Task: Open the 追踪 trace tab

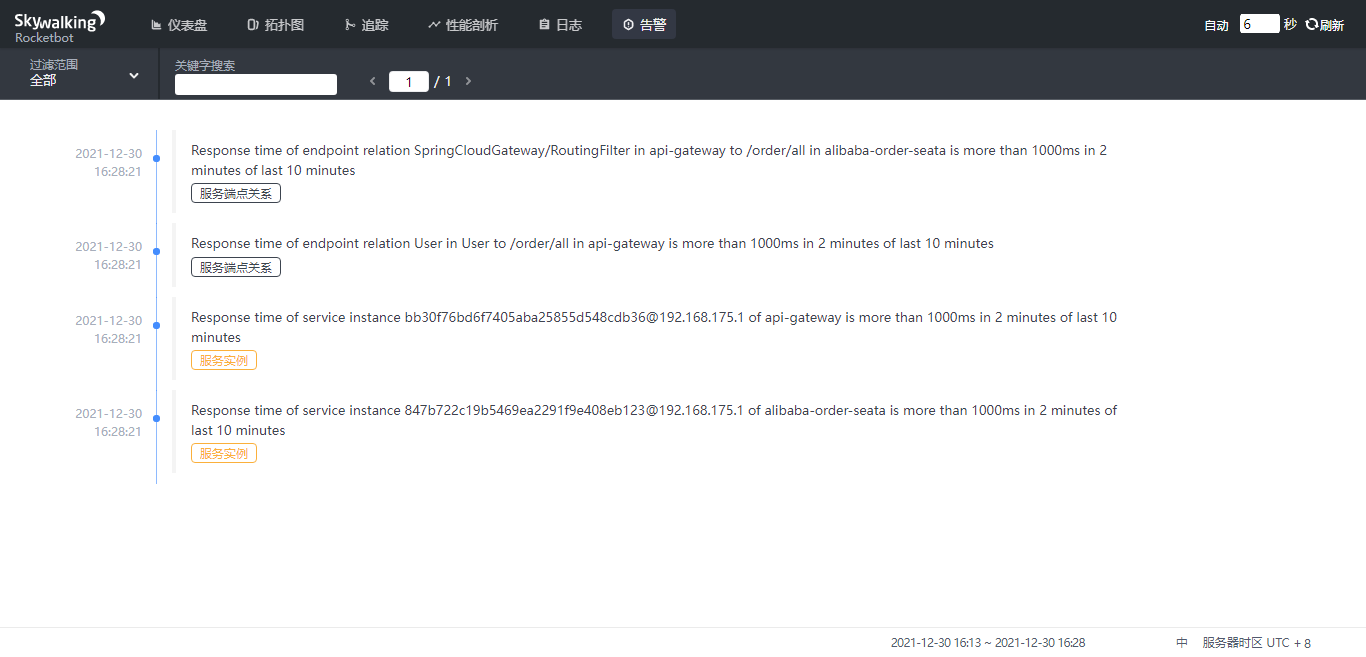Action: (x=365, y=25)
